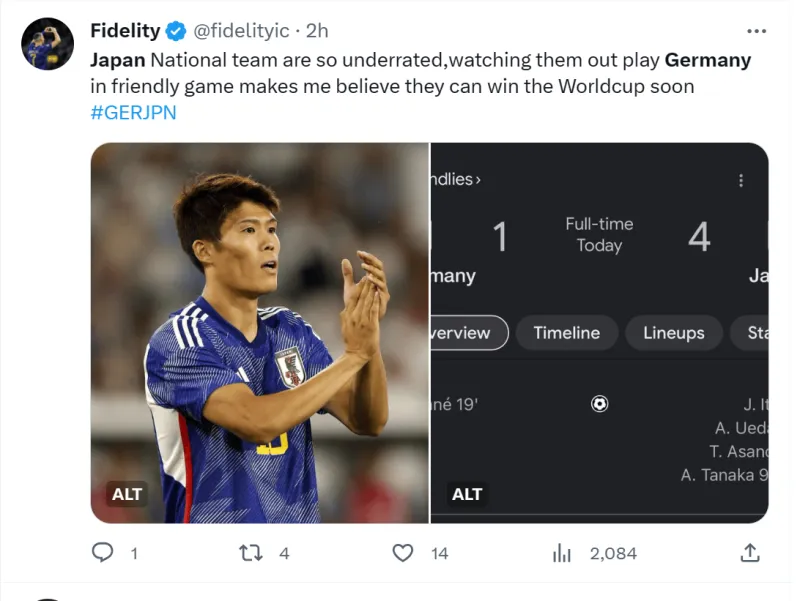The image size is (800, 601).
Task: View analytics via the bar chart icon
Action: coord(562,553)
